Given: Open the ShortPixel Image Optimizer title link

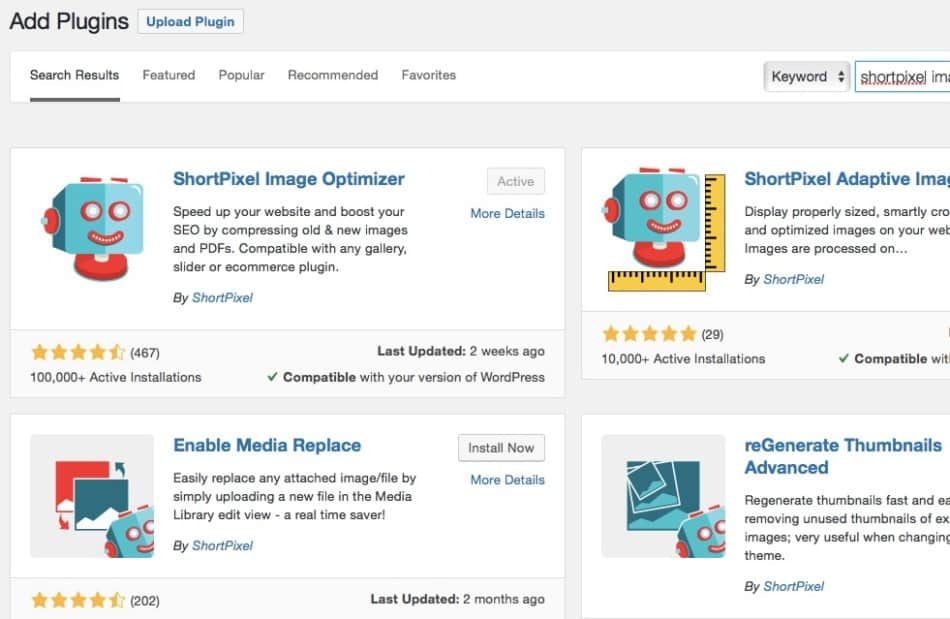Looking at the screenshot, I should click(288, 179).
